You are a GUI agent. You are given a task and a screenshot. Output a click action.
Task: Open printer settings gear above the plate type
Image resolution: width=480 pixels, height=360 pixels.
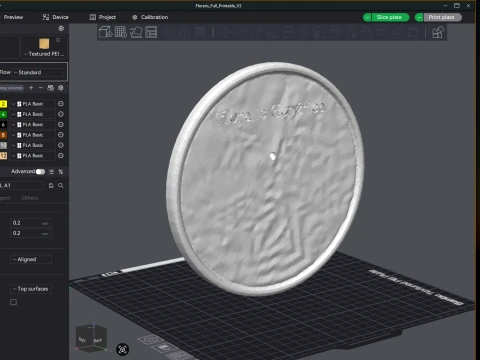click(x=61, y=28)
